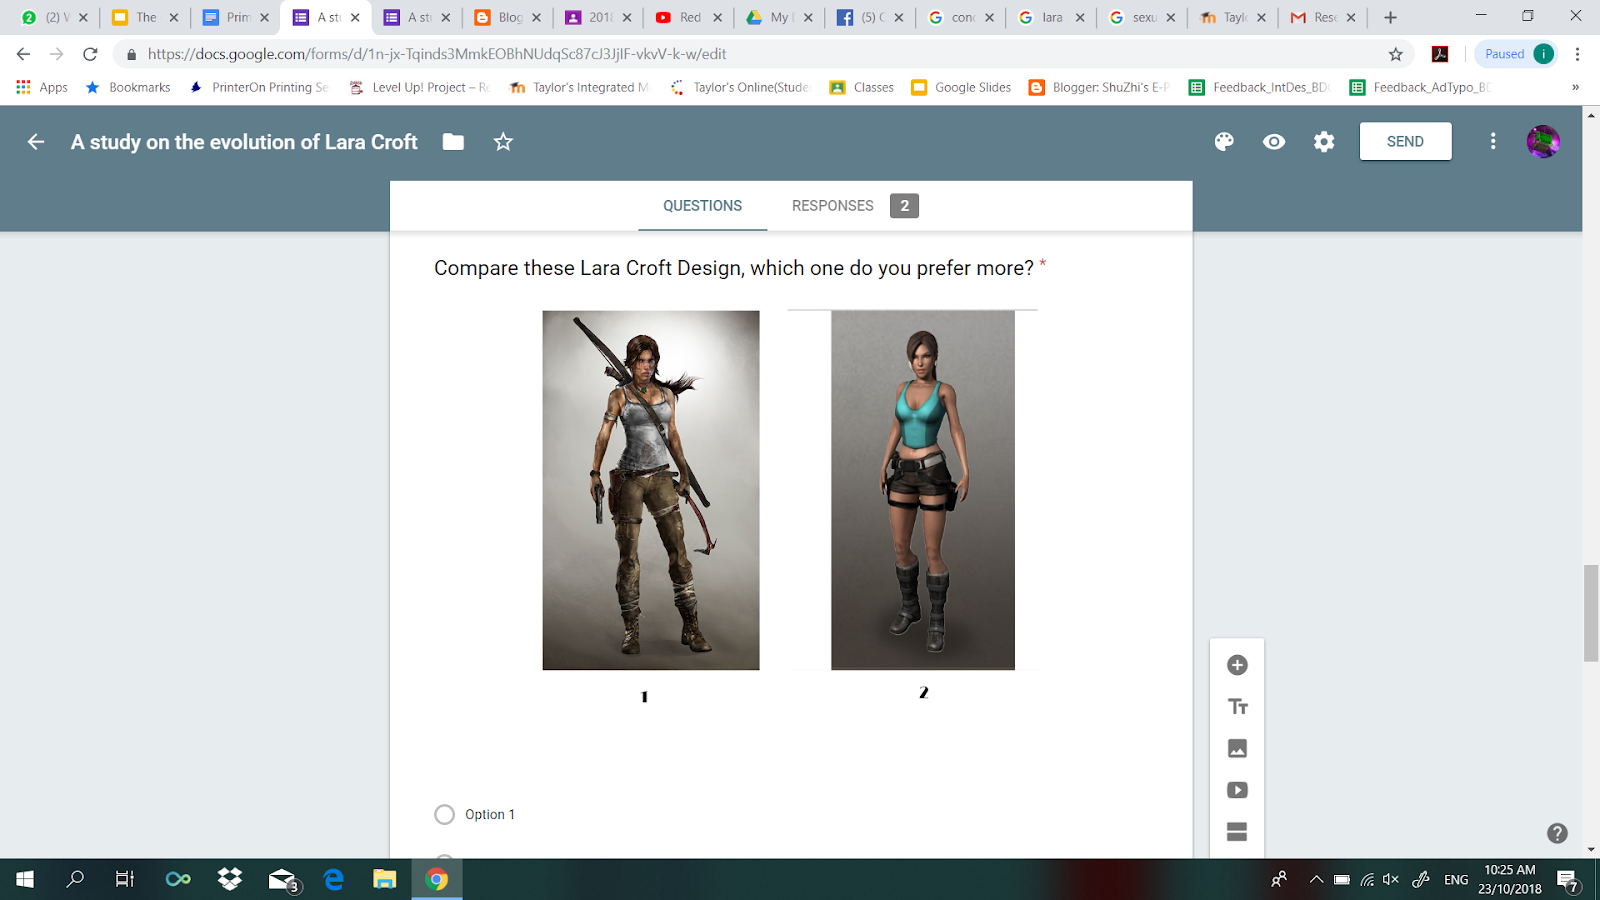Screen dimensions: 1600x900
Task: Close the Blog browser tab
Action: point(537,17)
